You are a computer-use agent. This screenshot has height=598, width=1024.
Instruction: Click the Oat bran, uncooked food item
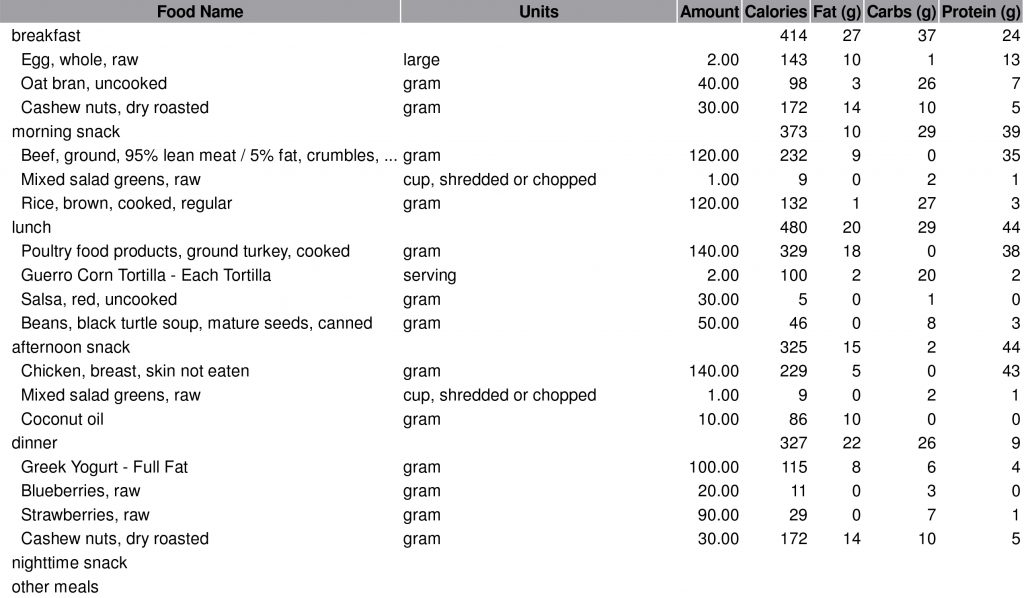pyautogui.click(x=94, y=84)
